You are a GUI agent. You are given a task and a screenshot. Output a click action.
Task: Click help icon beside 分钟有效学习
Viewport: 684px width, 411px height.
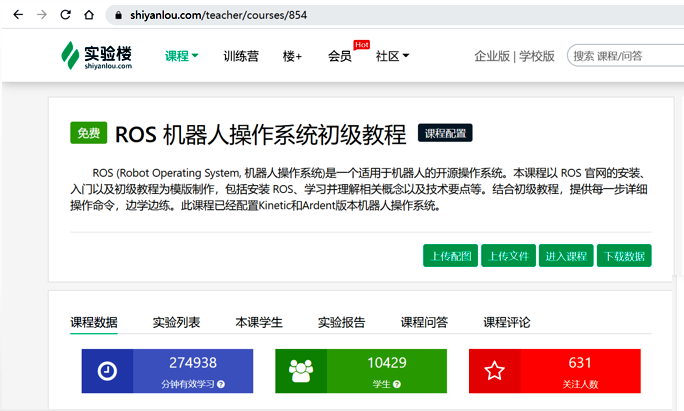point(221,384)
